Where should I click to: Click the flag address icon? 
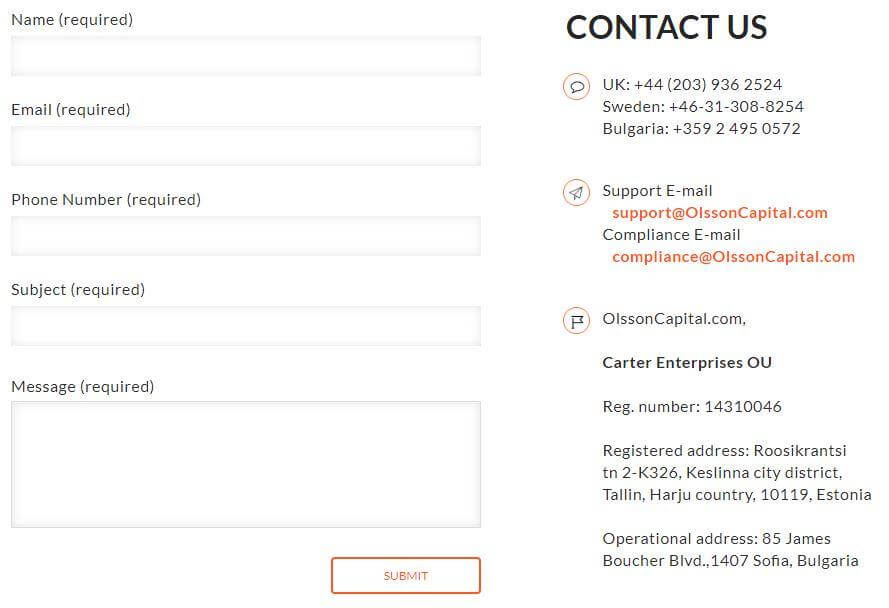pyautogui.click(x=576, y=321)
